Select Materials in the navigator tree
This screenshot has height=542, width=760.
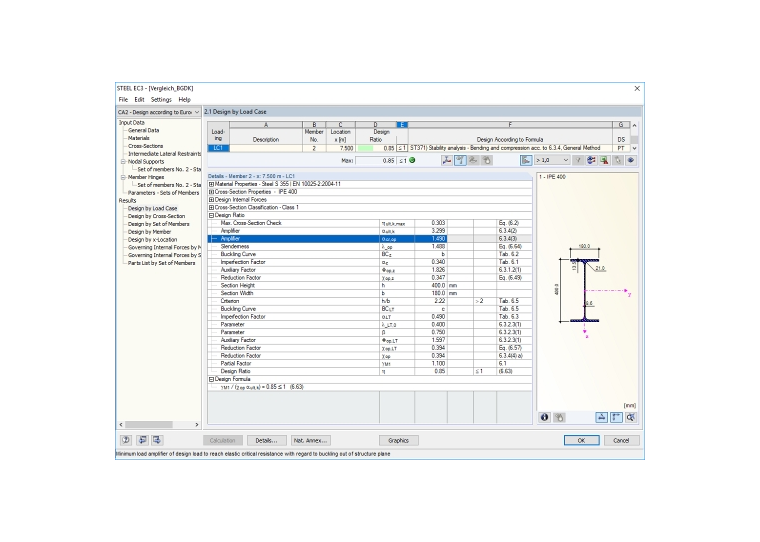tap(139, 138)
